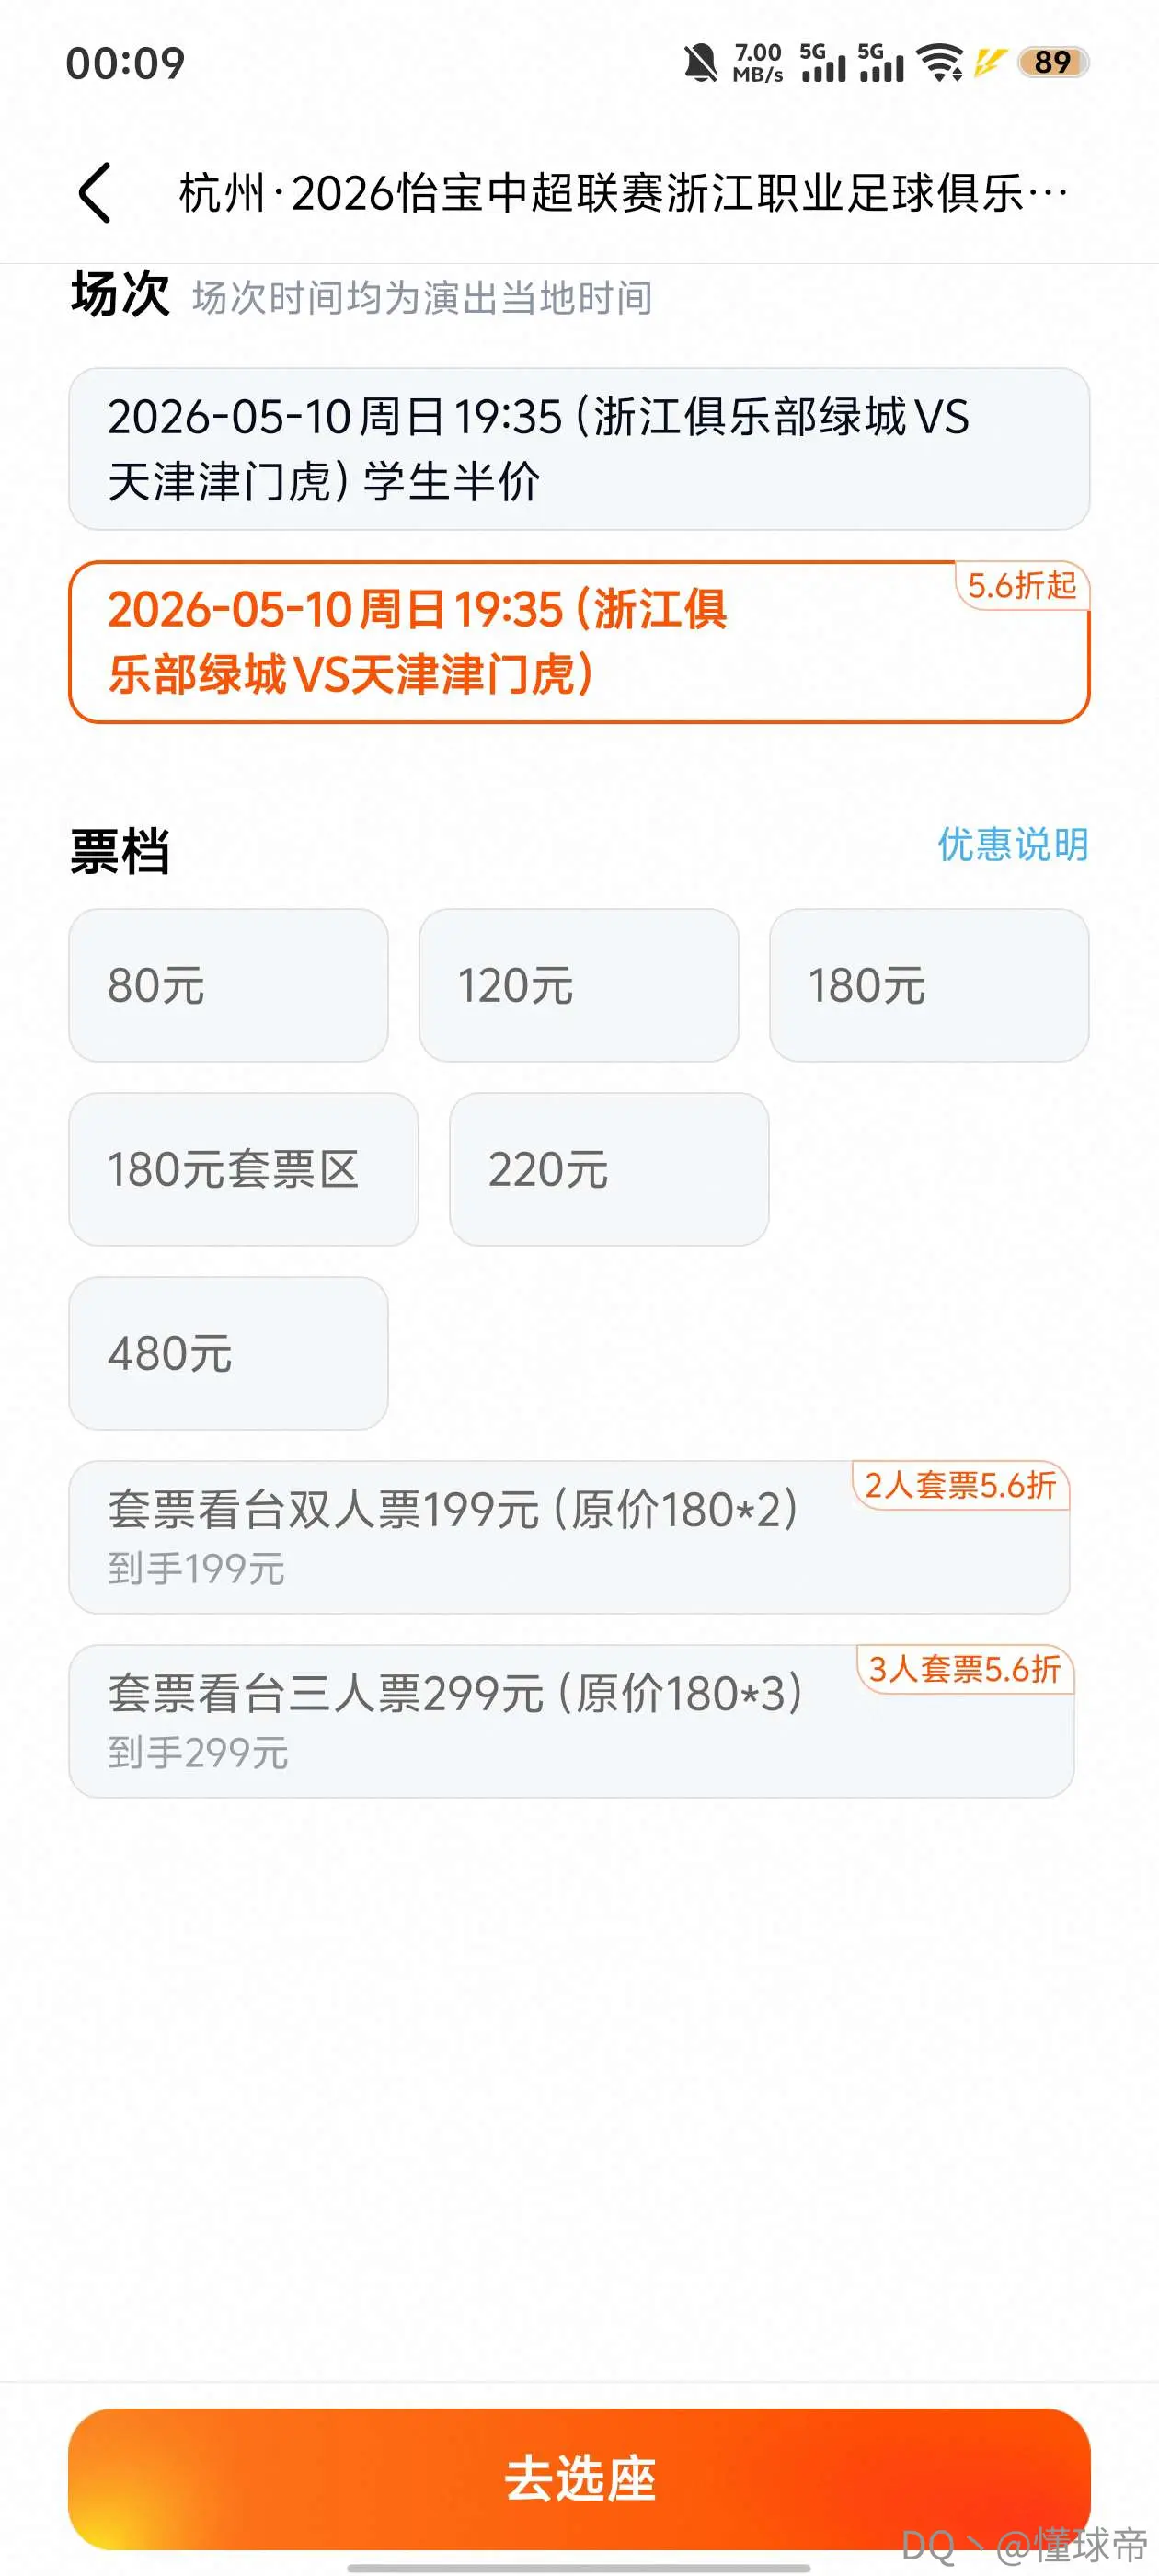The image size is (1159, 2576).
Task: Pick the 220元 ticket tier
Action: [609, 1169]
